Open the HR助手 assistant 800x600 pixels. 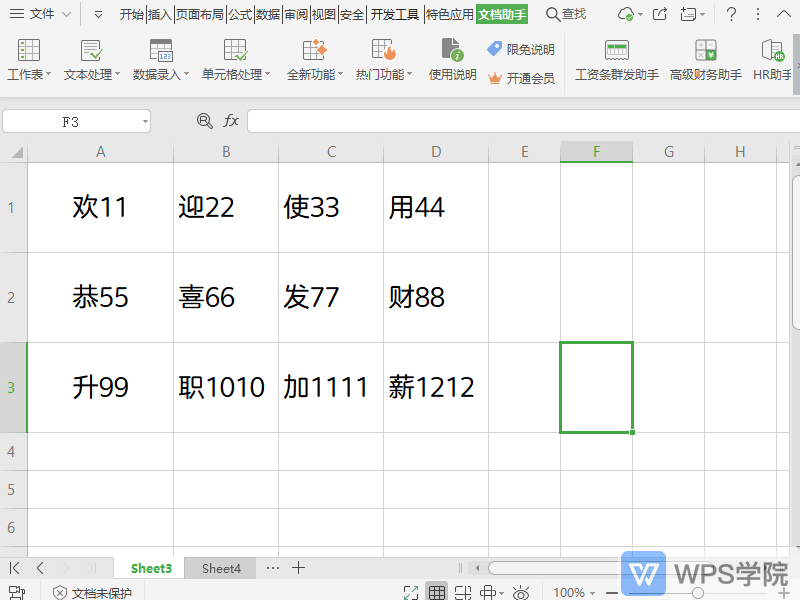(771, 60)
